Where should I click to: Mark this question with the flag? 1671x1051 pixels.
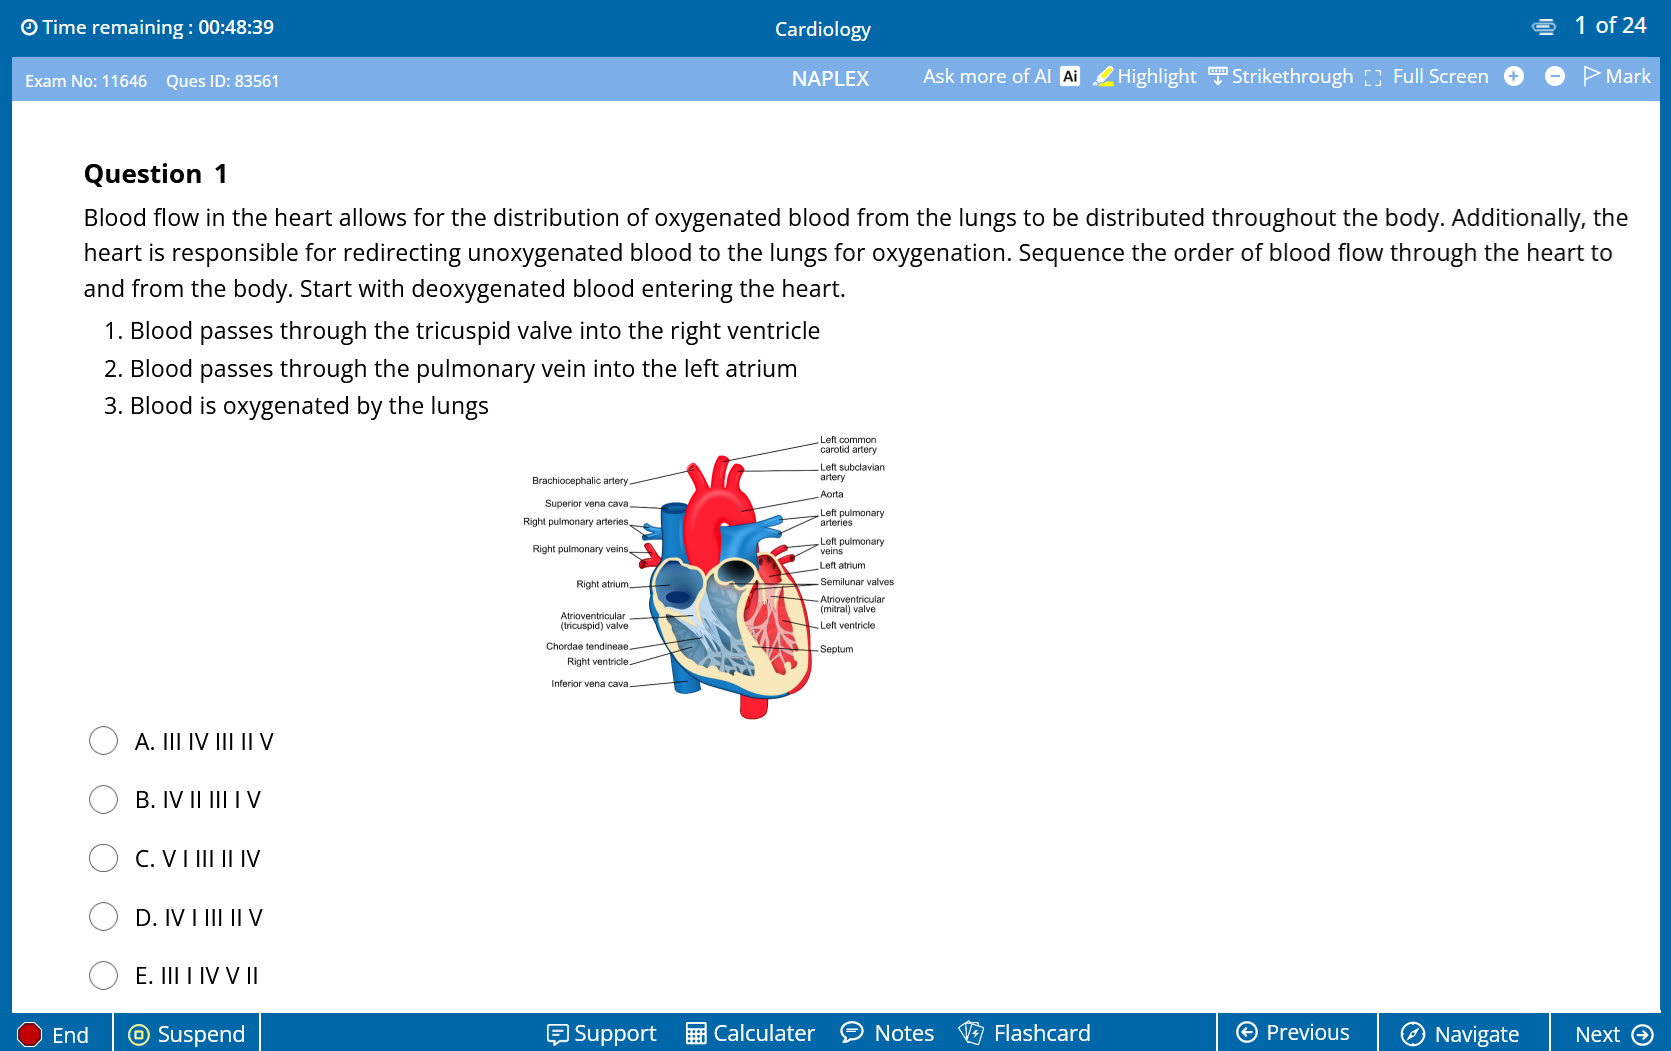pyautogui.click(x=1616, y=77)
